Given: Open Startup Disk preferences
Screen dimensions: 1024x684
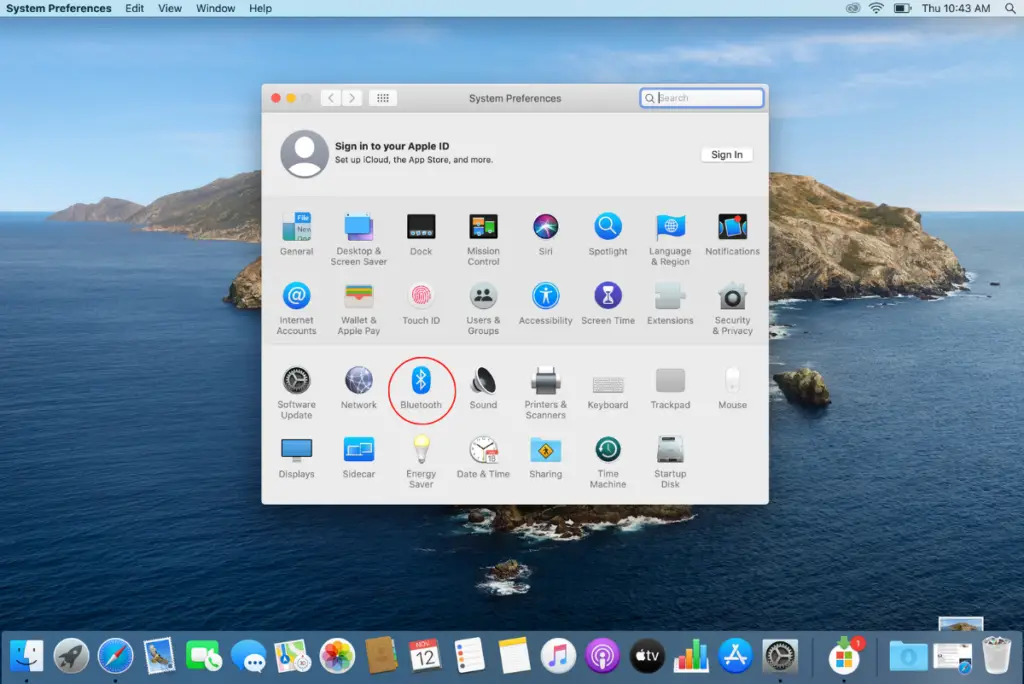Looking at the screenshot, I should [670, 462].
